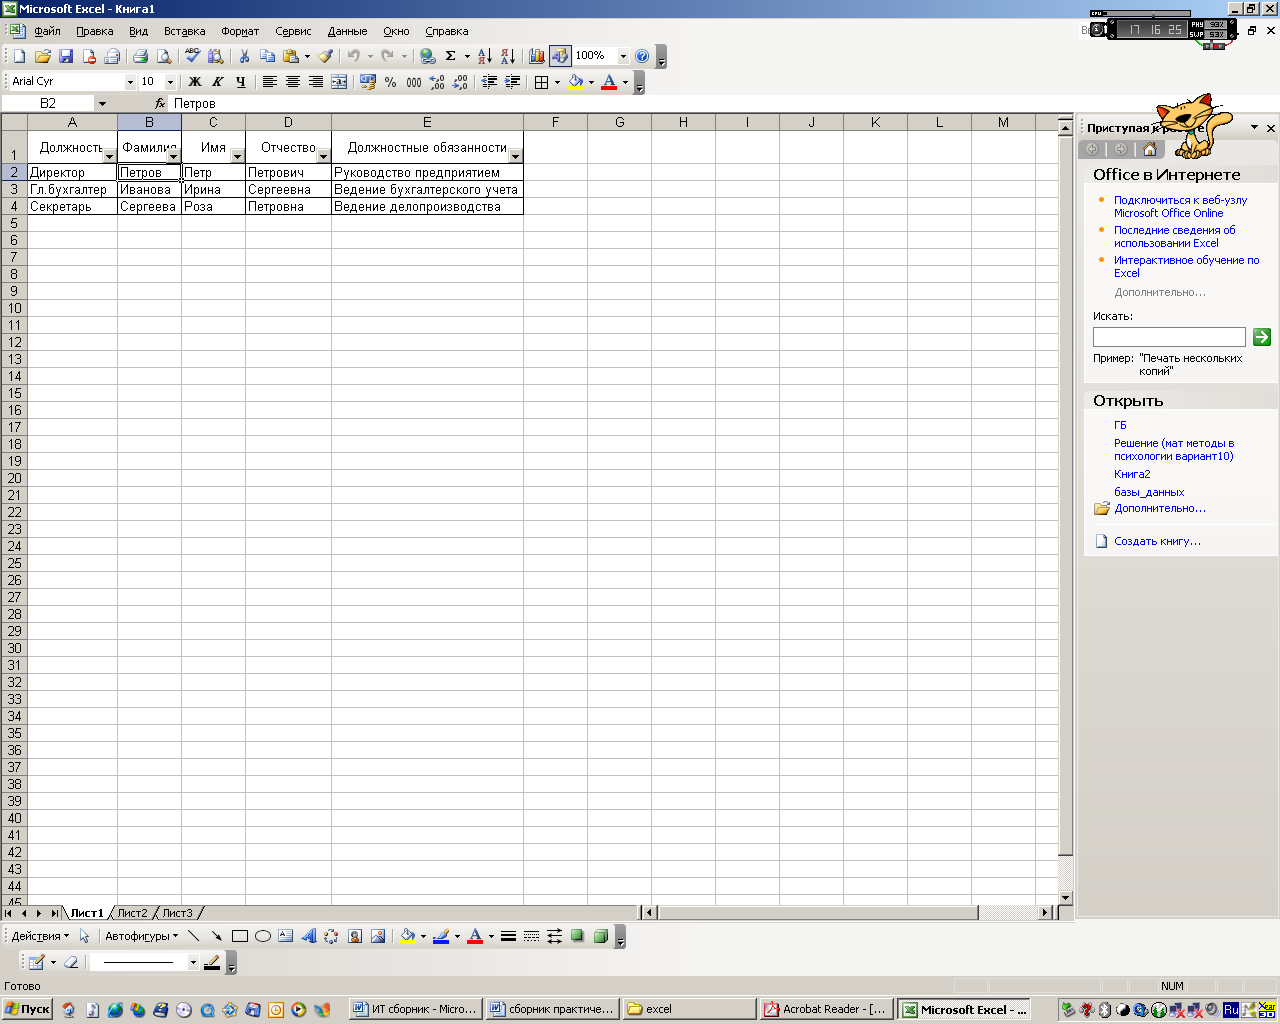1280x1024 pixels.
Task: Switch to the Лист2 sheet tab
Action: pos(132,913)
